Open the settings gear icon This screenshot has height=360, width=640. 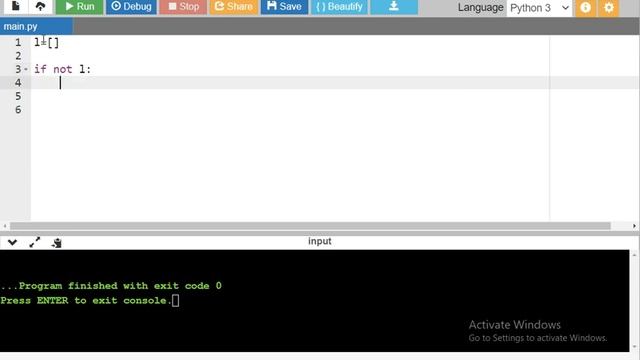(609, 7)
